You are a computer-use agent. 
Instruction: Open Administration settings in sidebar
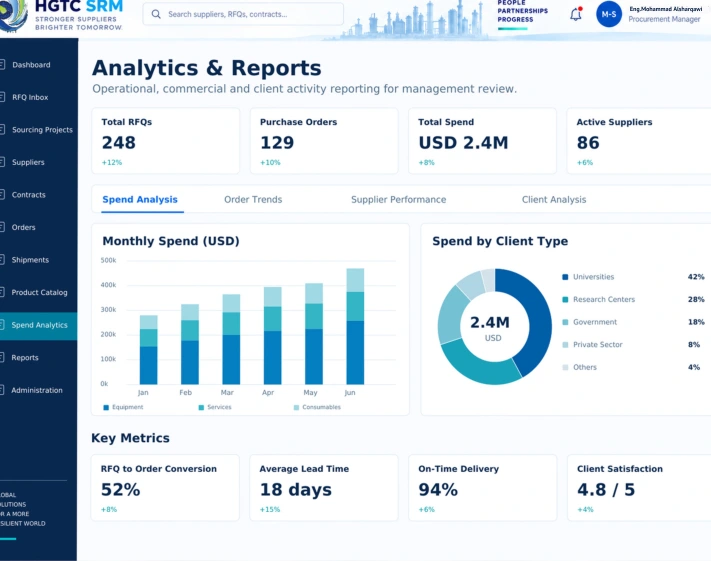[x=39, y=390]
